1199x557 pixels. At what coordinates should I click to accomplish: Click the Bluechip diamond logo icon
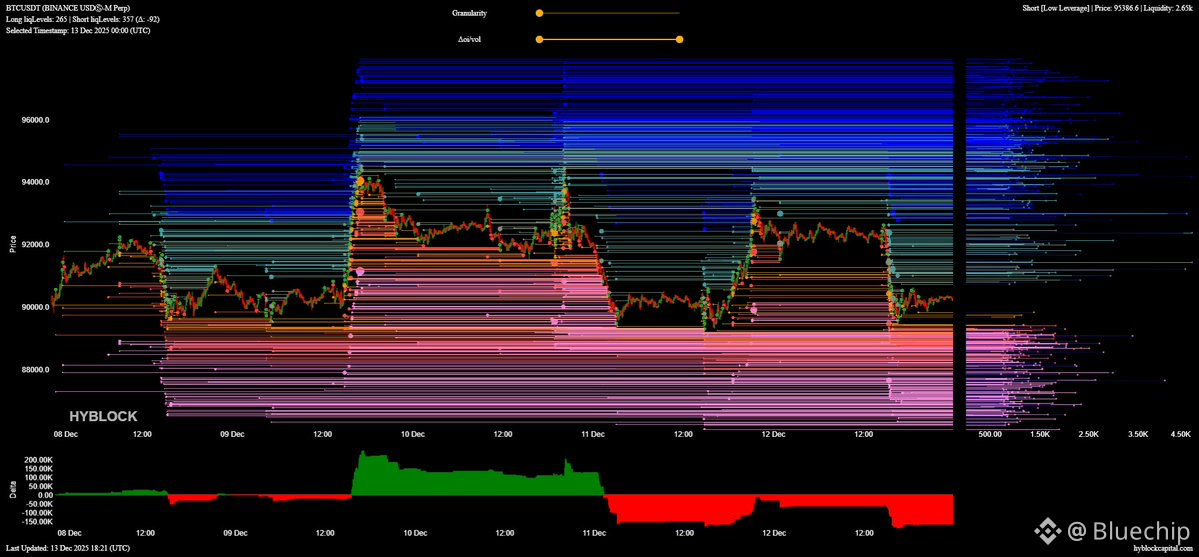point(1048,528)
